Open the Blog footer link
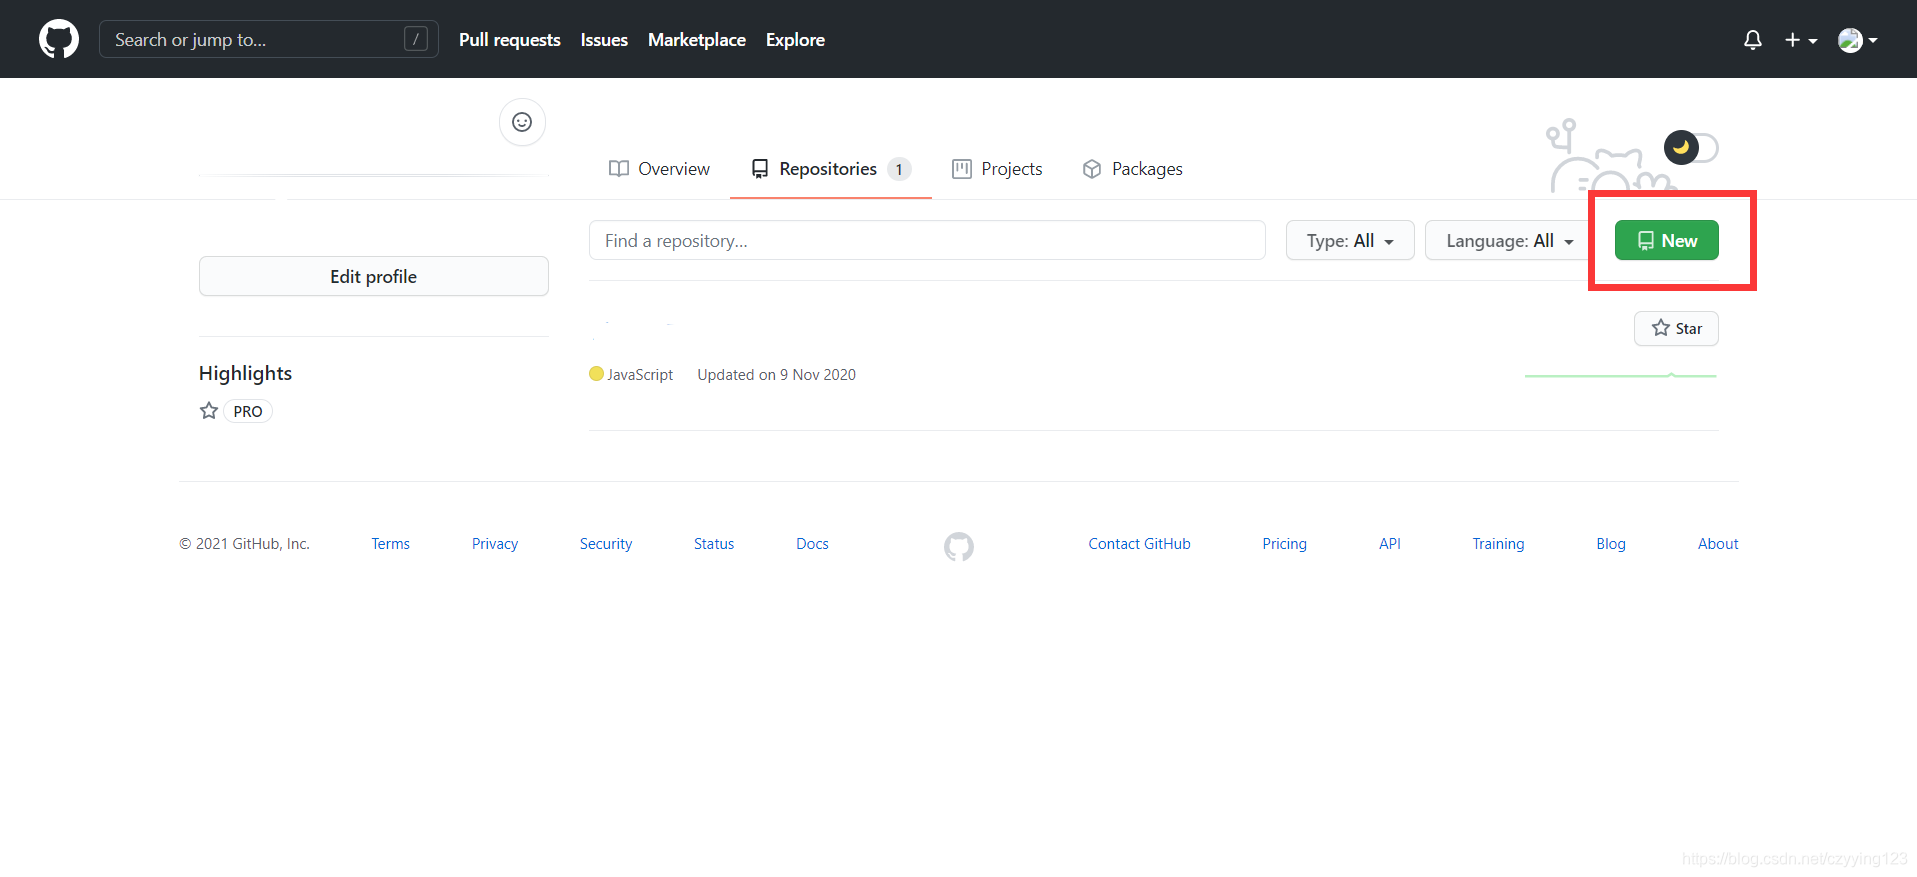 tap(1611, 544)
